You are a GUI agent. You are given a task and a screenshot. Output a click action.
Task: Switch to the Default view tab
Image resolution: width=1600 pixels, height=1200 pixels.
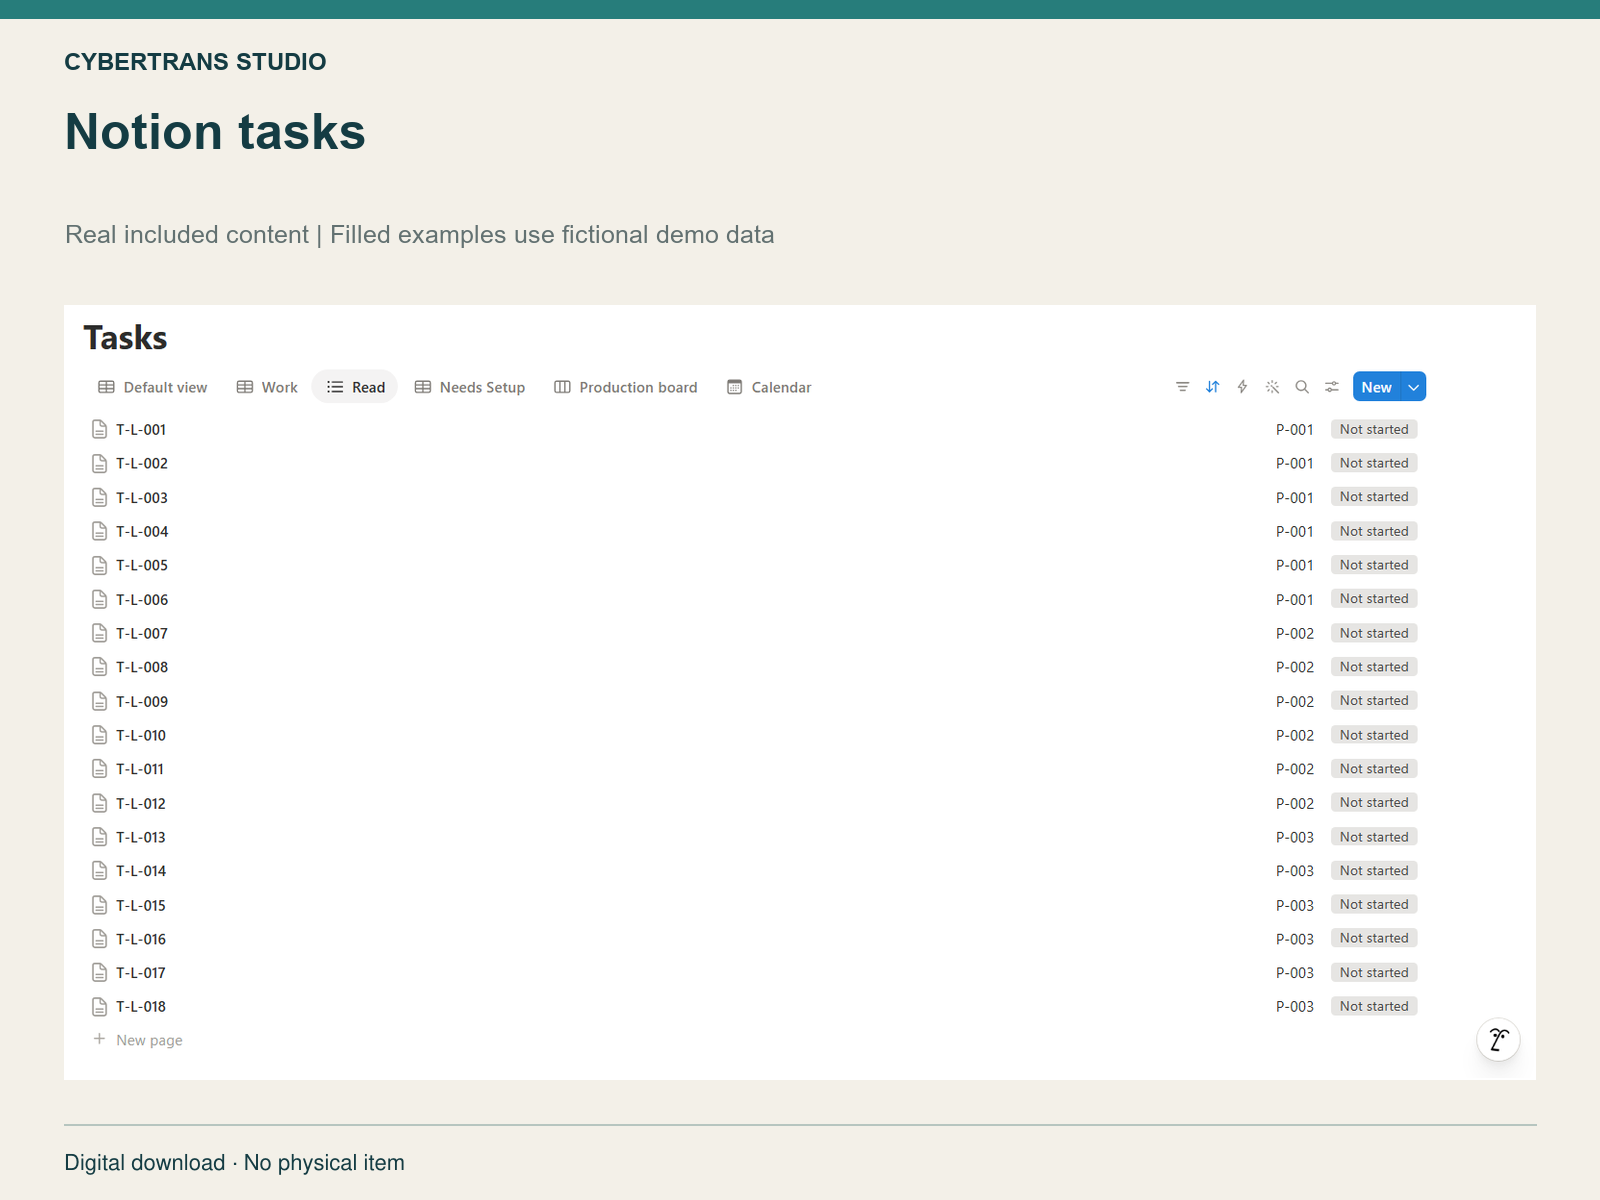click(152, 387)
